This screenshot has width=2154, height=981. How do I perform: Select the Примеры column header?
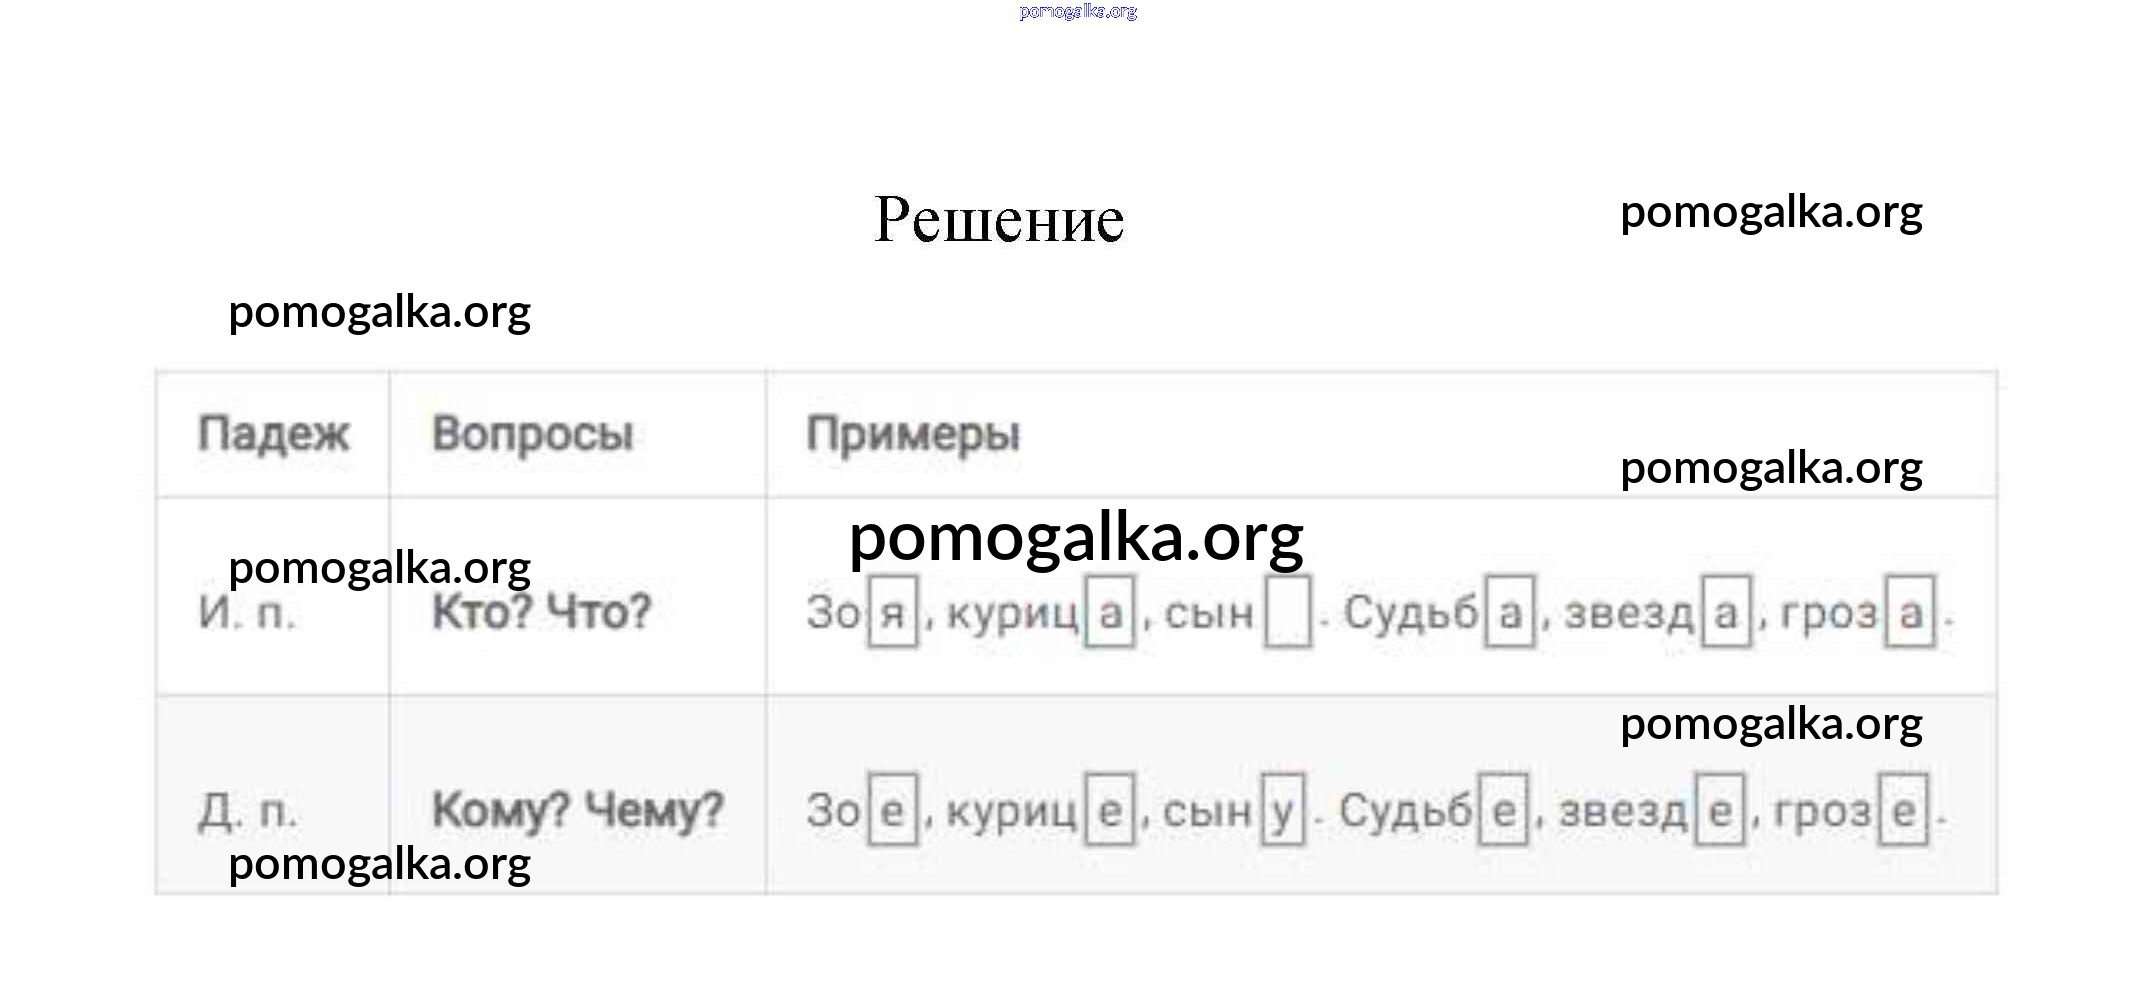[912, 434]
